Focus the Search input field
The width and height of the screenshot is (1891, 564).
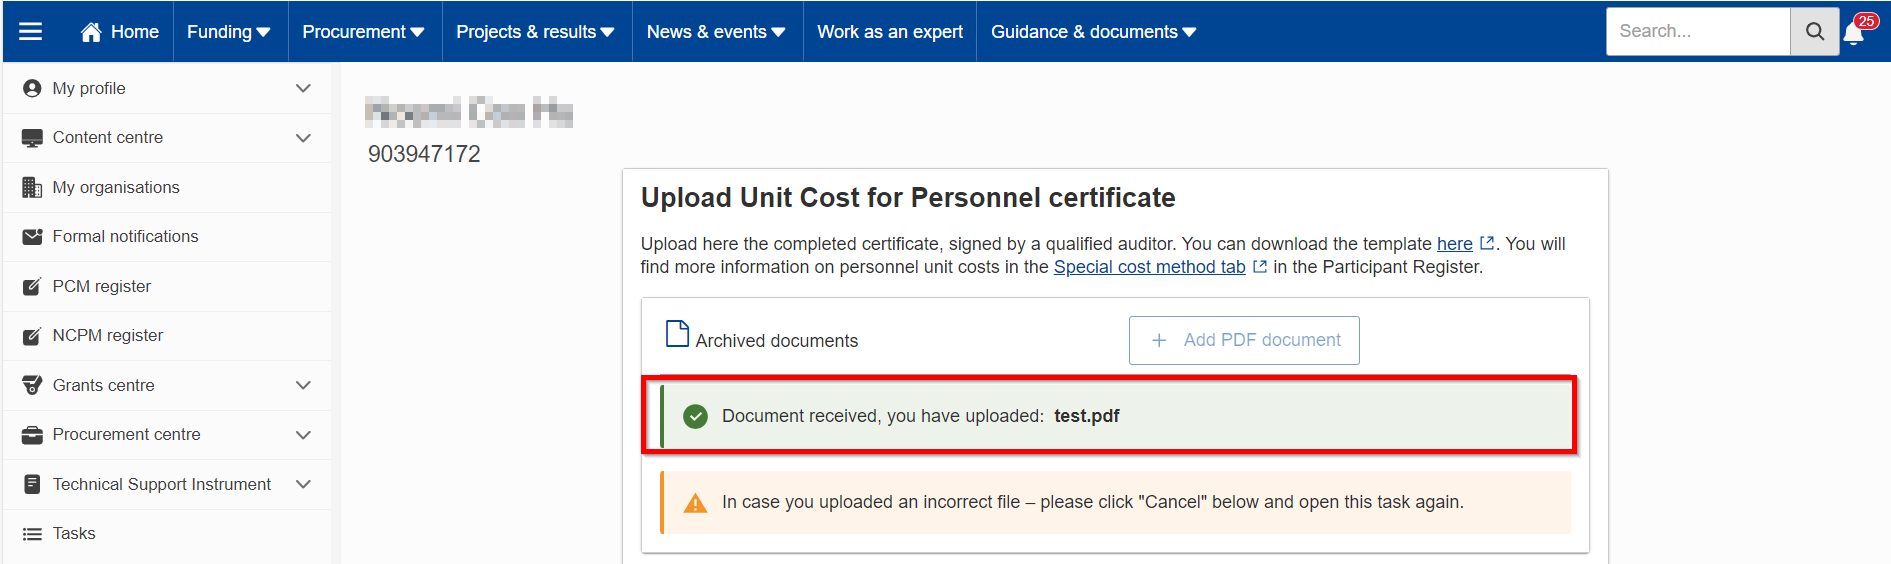click(1698, 31)
